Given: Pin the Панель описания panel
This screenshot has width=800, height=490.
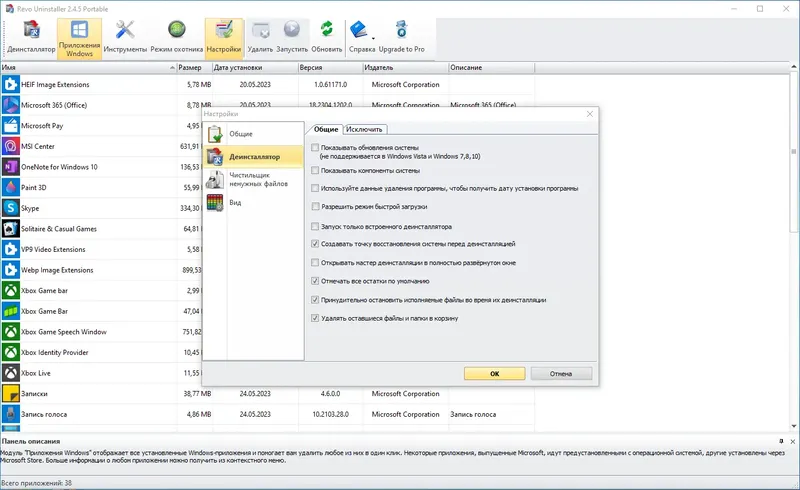Looking at the screenshot, I should (781, 441).
